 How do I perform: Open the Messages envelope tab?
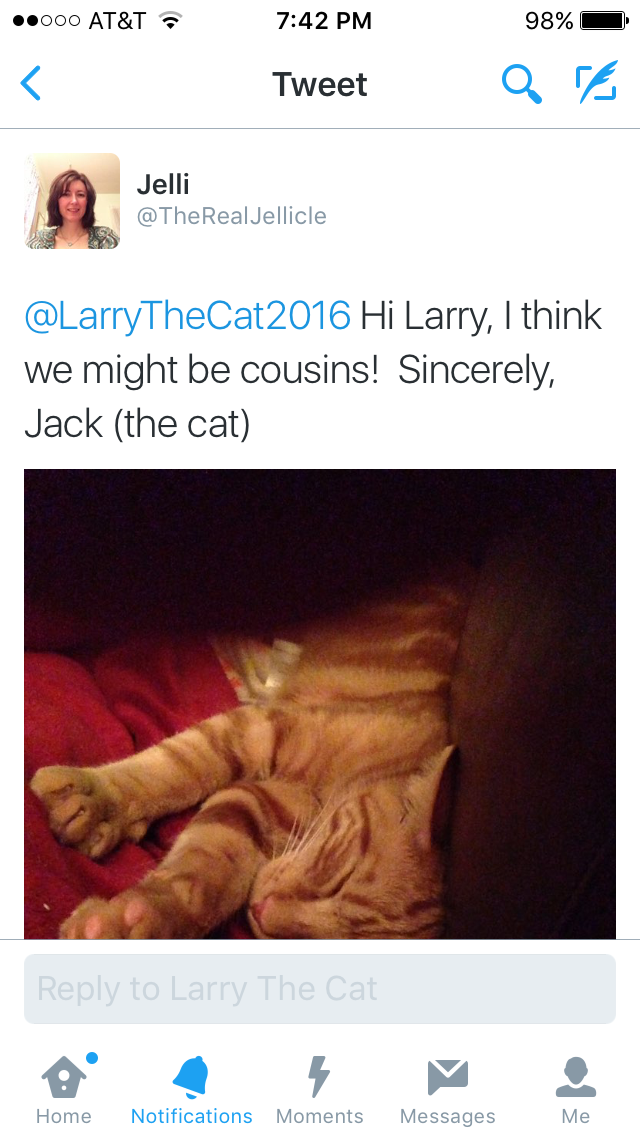pos(447,1089)
